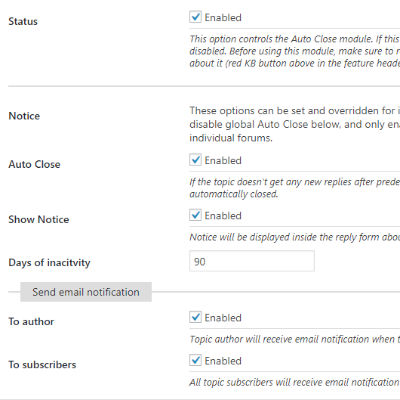
Task: Uncheck the Auto Close Enabled checkbox
Action: pyautogui.click(x=195, y=160)
